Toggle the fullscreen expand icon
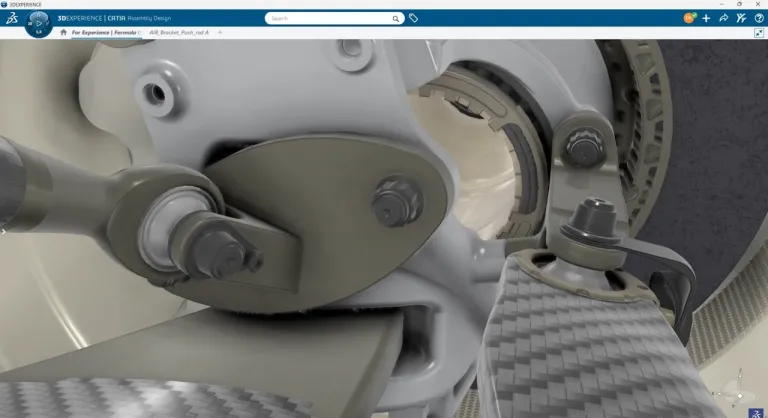768x418 pixels. pyautogui.click(x=759, y=33)
